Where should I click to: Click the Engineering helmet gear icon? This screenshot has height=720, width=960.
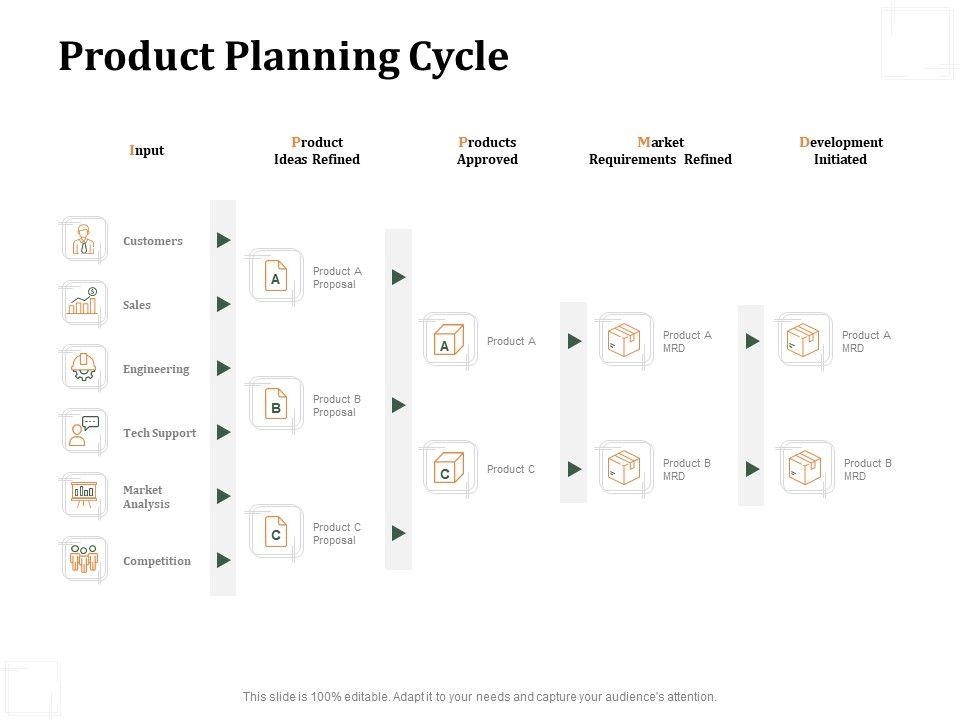(83, 368)
